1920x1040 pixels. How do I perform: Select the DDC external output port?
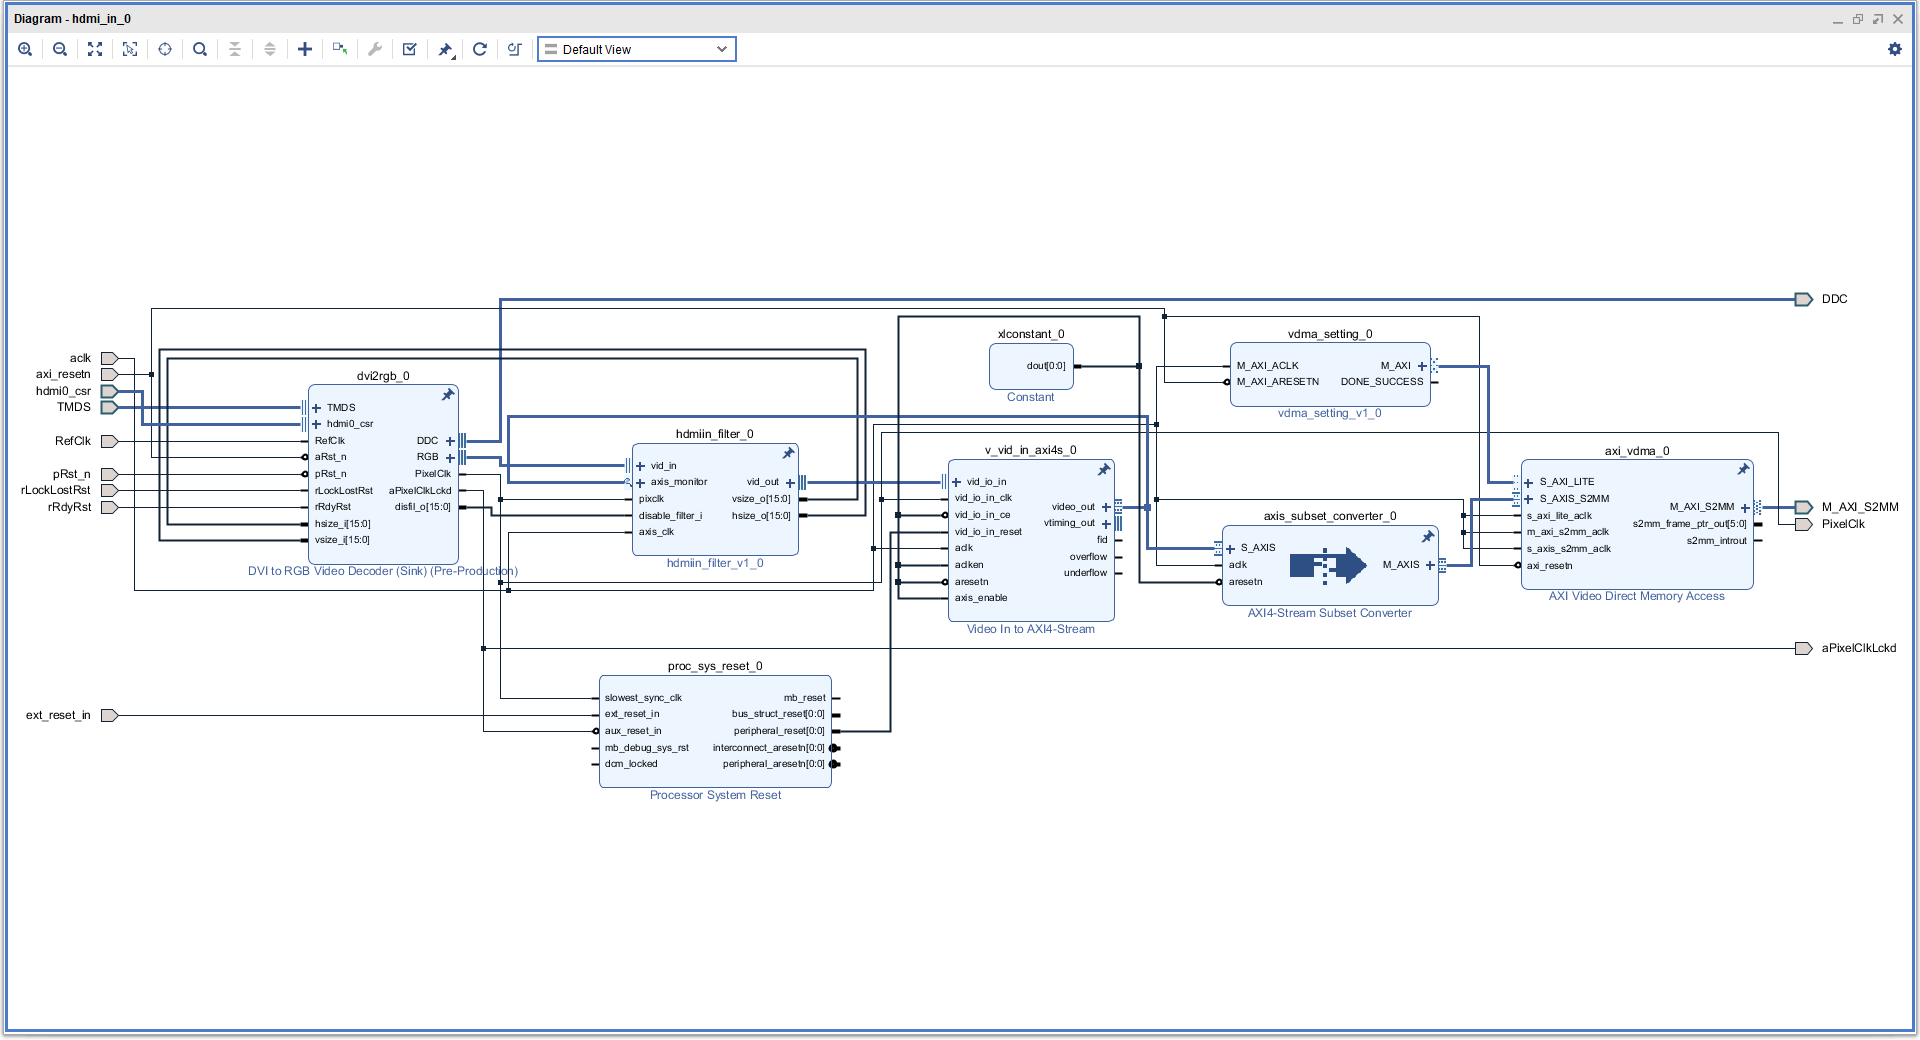tap(1803, 299)
